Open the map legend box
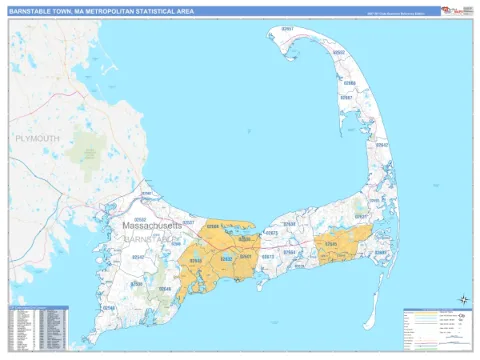Viewport: 480px width, 360px height. point(438,329)
